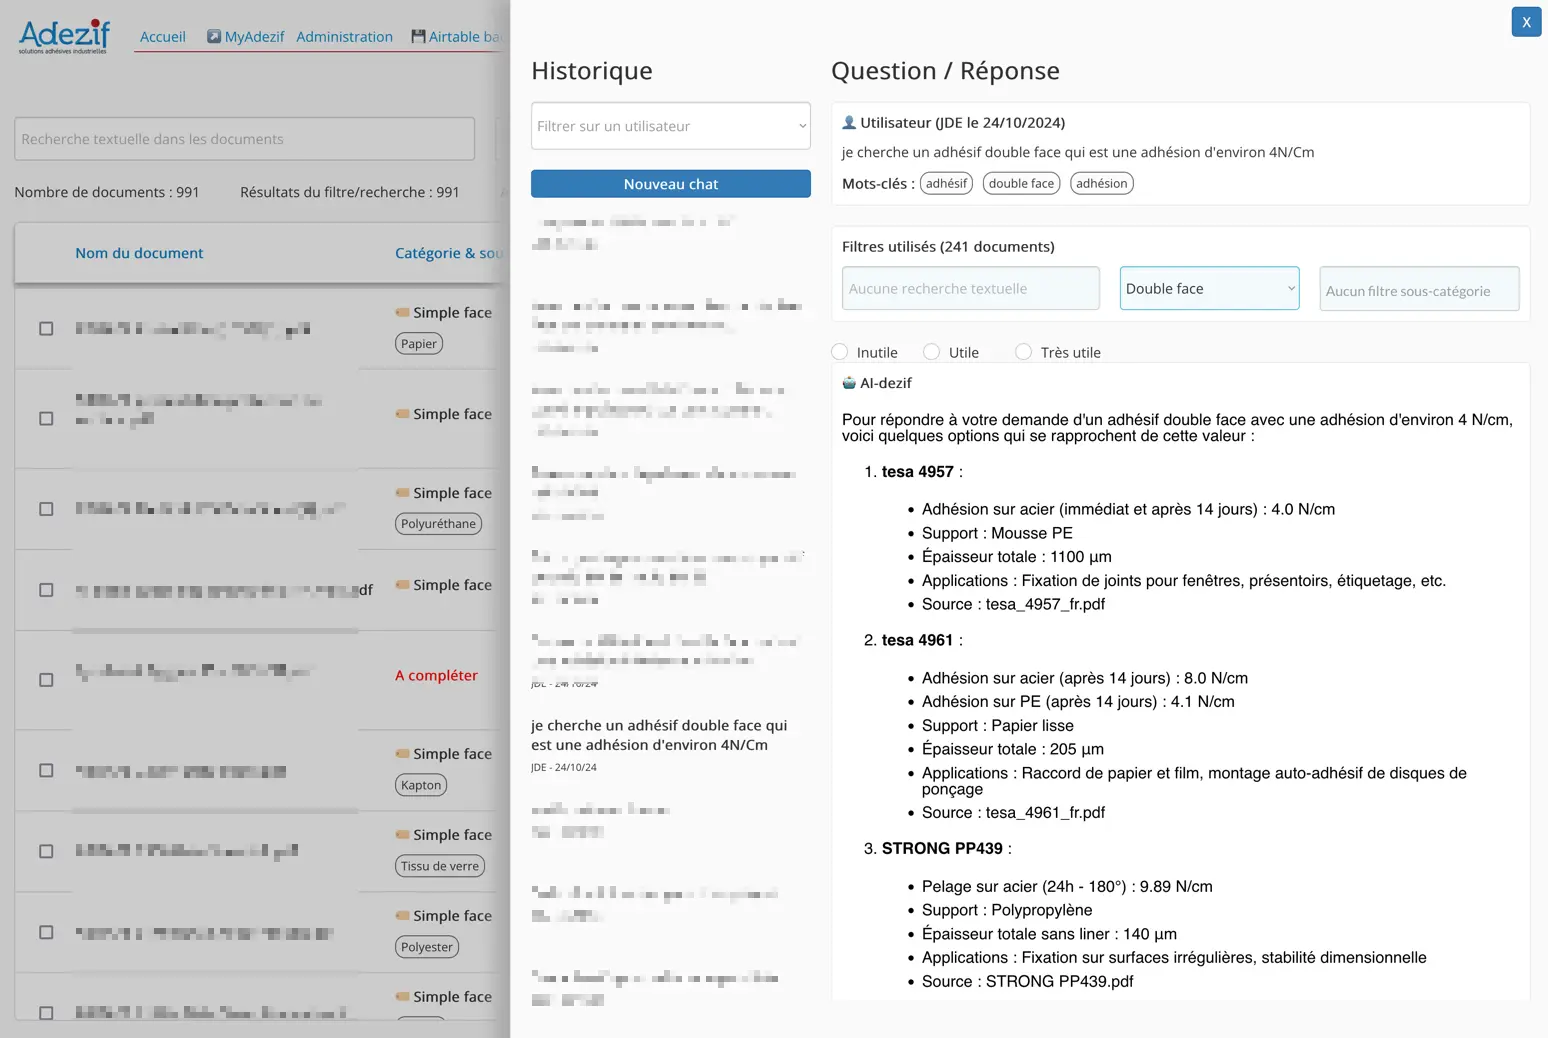Open the "Filtrer sur un utilisateur" dropdown
Image resolution: width=1548 pixels, height=1038 pixels.
point(670,126)
